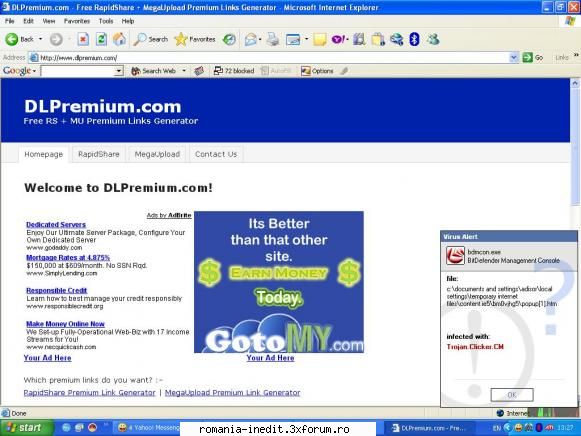
Task: Open the History clock icon
Action: (x=229, y=39)
